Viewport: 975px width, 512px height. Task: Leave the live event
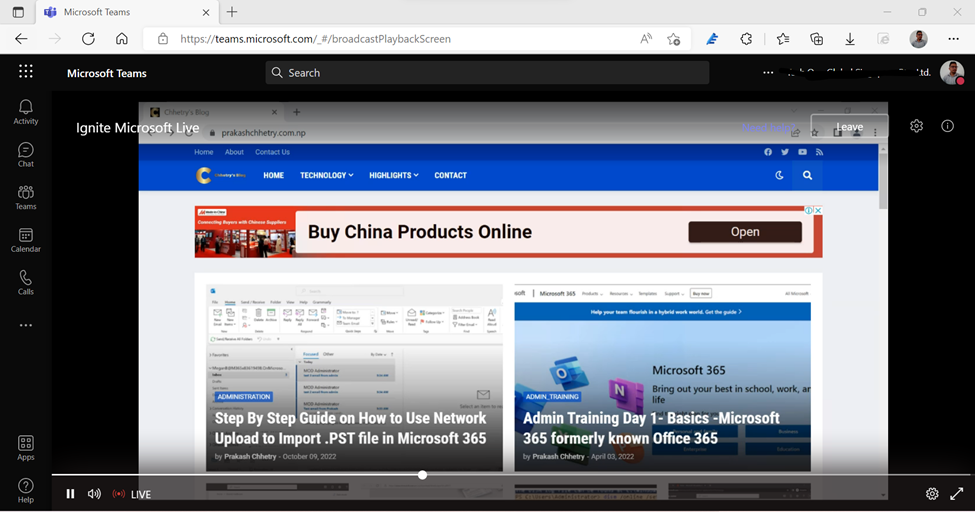tap(849, 127)
